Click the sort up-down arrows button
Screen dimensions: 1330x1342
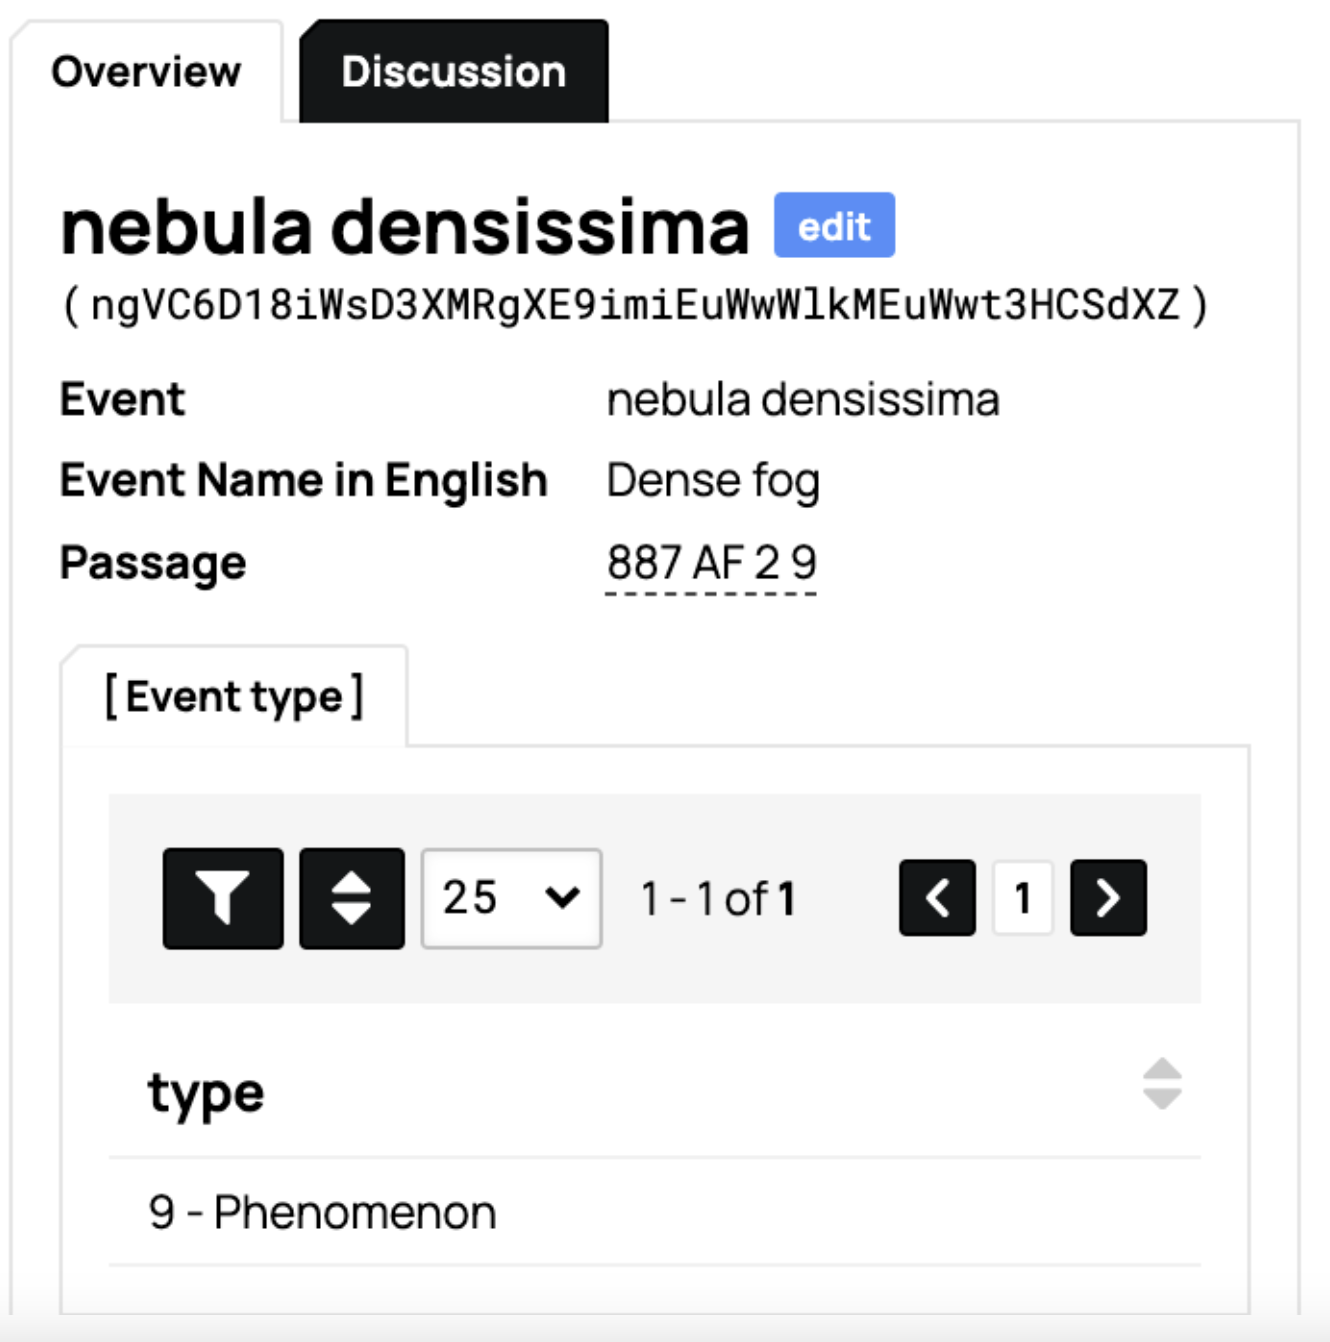[352, 898]
